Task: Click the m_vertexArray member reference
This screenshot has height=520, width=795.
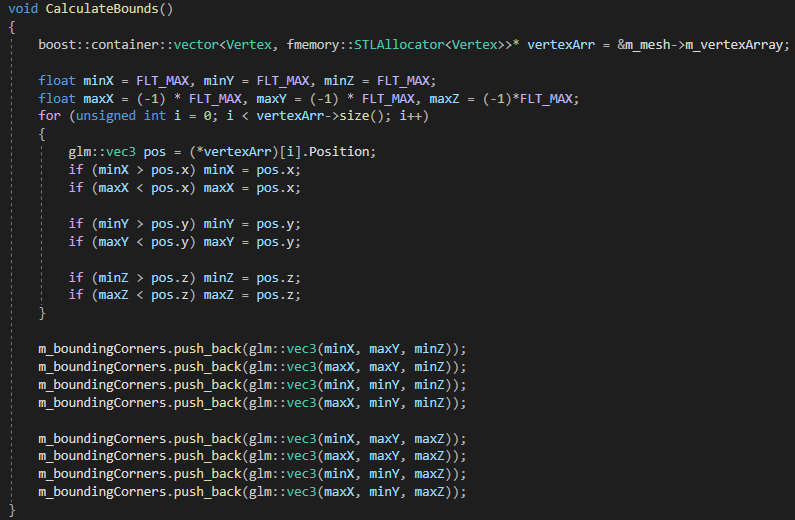Action: (734, 45)
